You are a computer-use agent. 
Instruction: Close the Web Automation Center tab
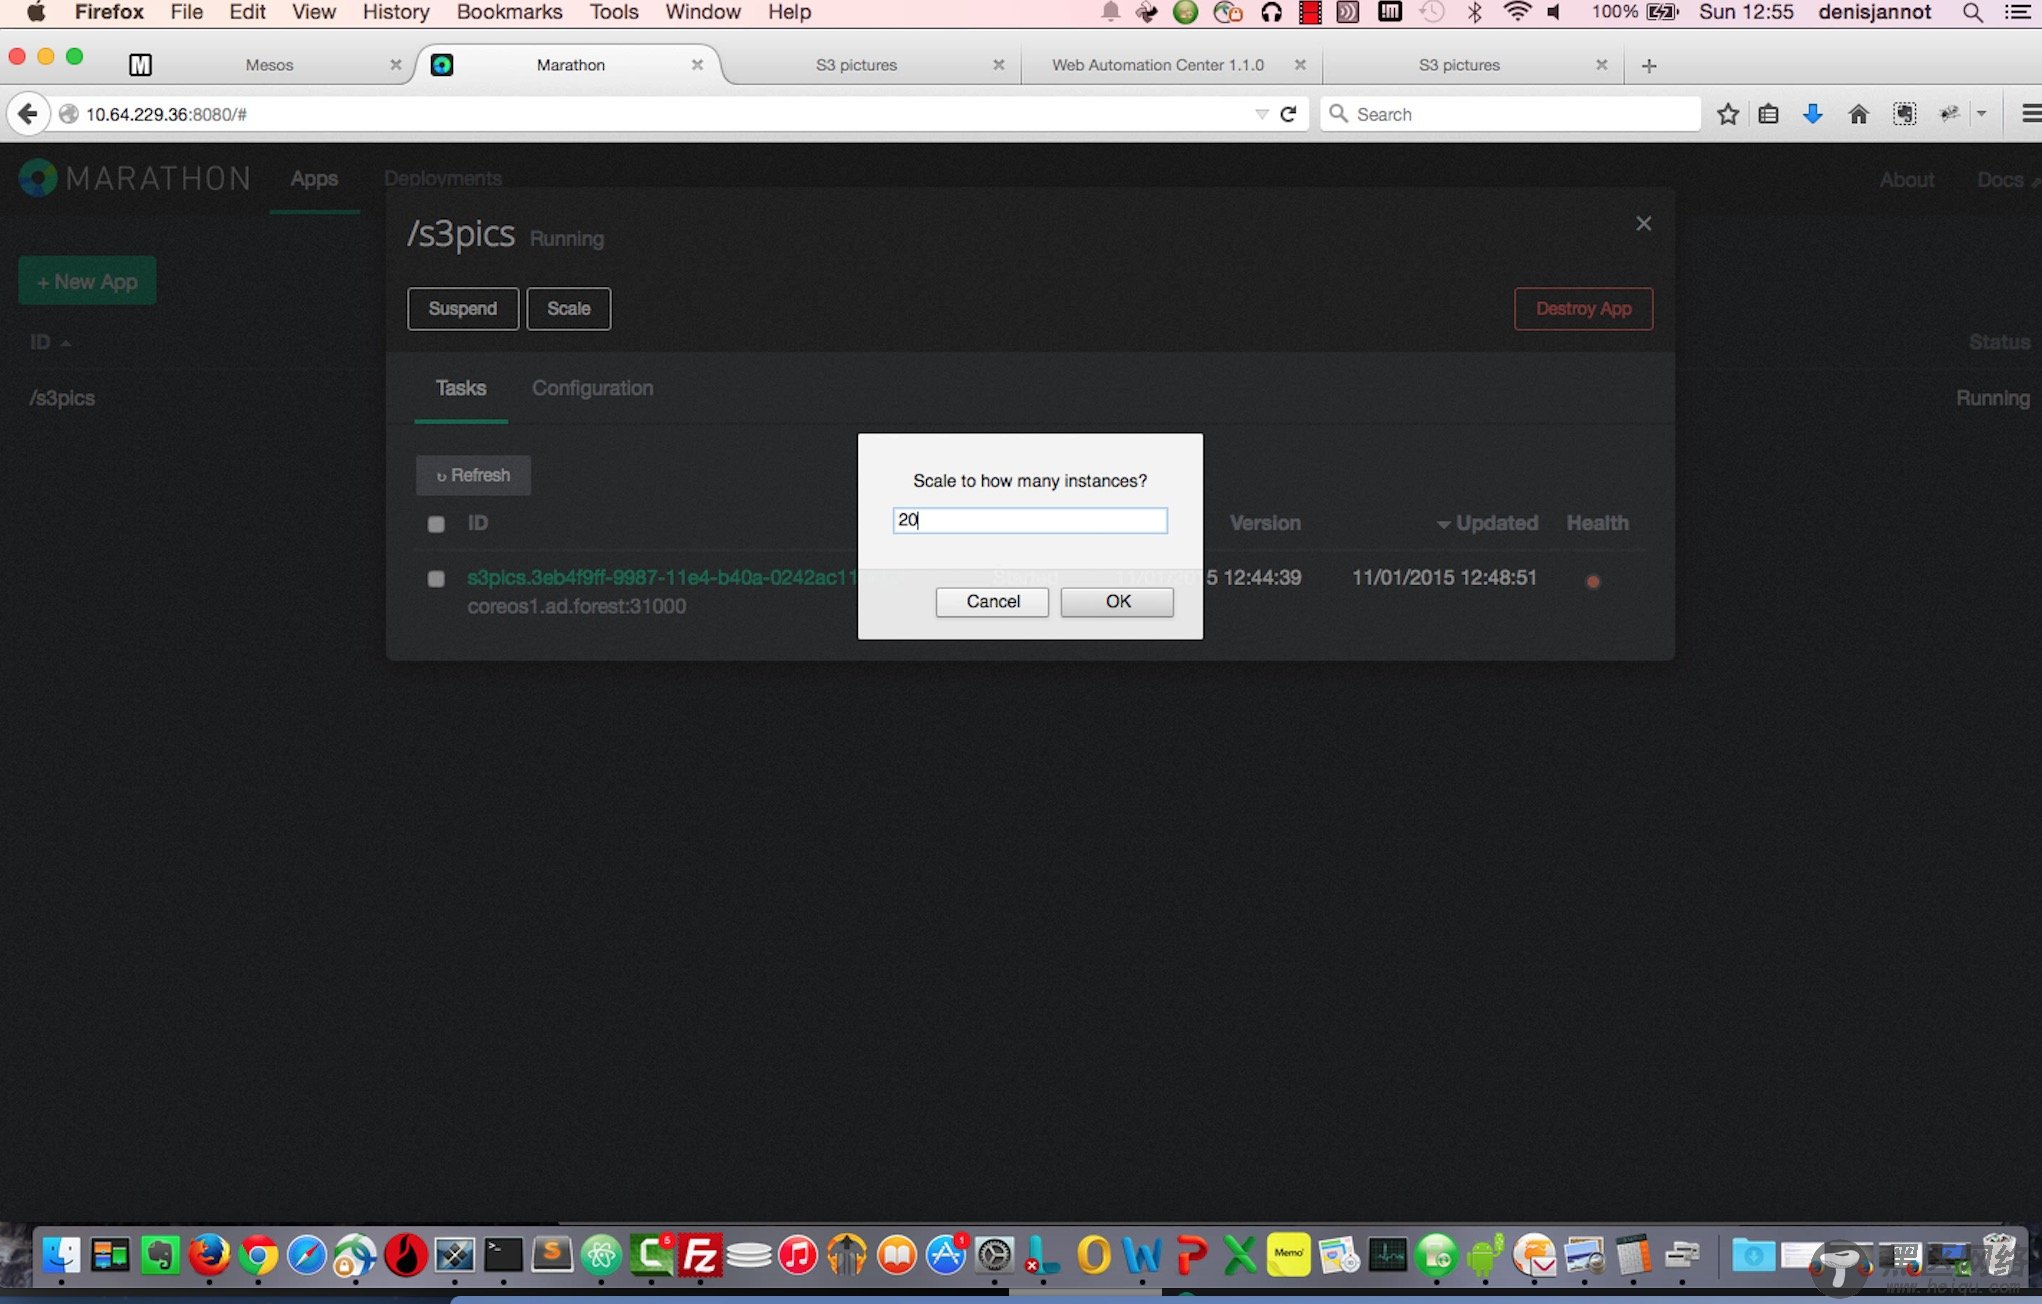tap(1300, 65)
